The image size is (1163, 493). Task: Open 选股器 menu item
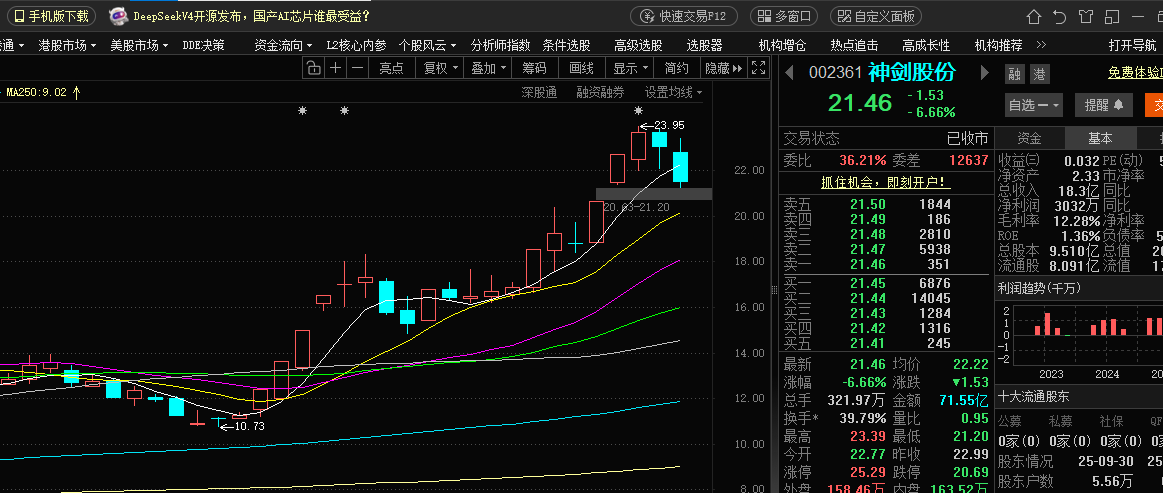pyautogui.click(x=705, y=45)
